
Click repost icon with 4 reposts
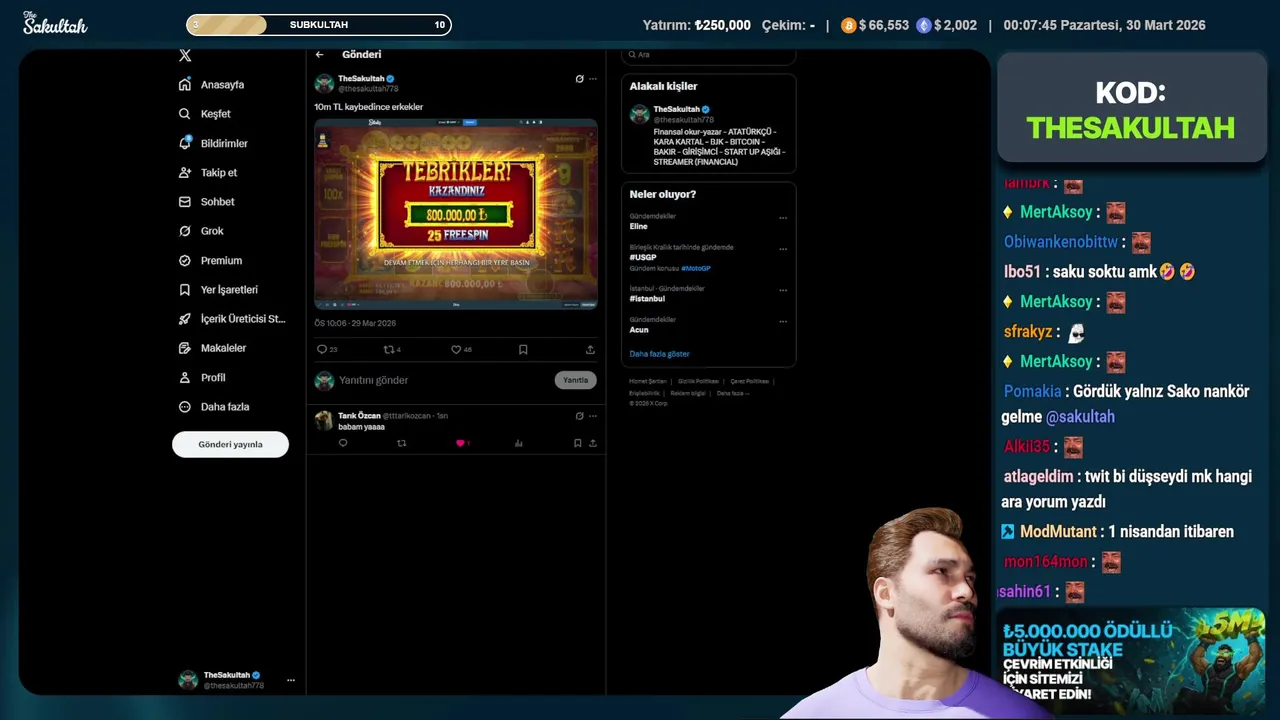[x=390, y=350]
